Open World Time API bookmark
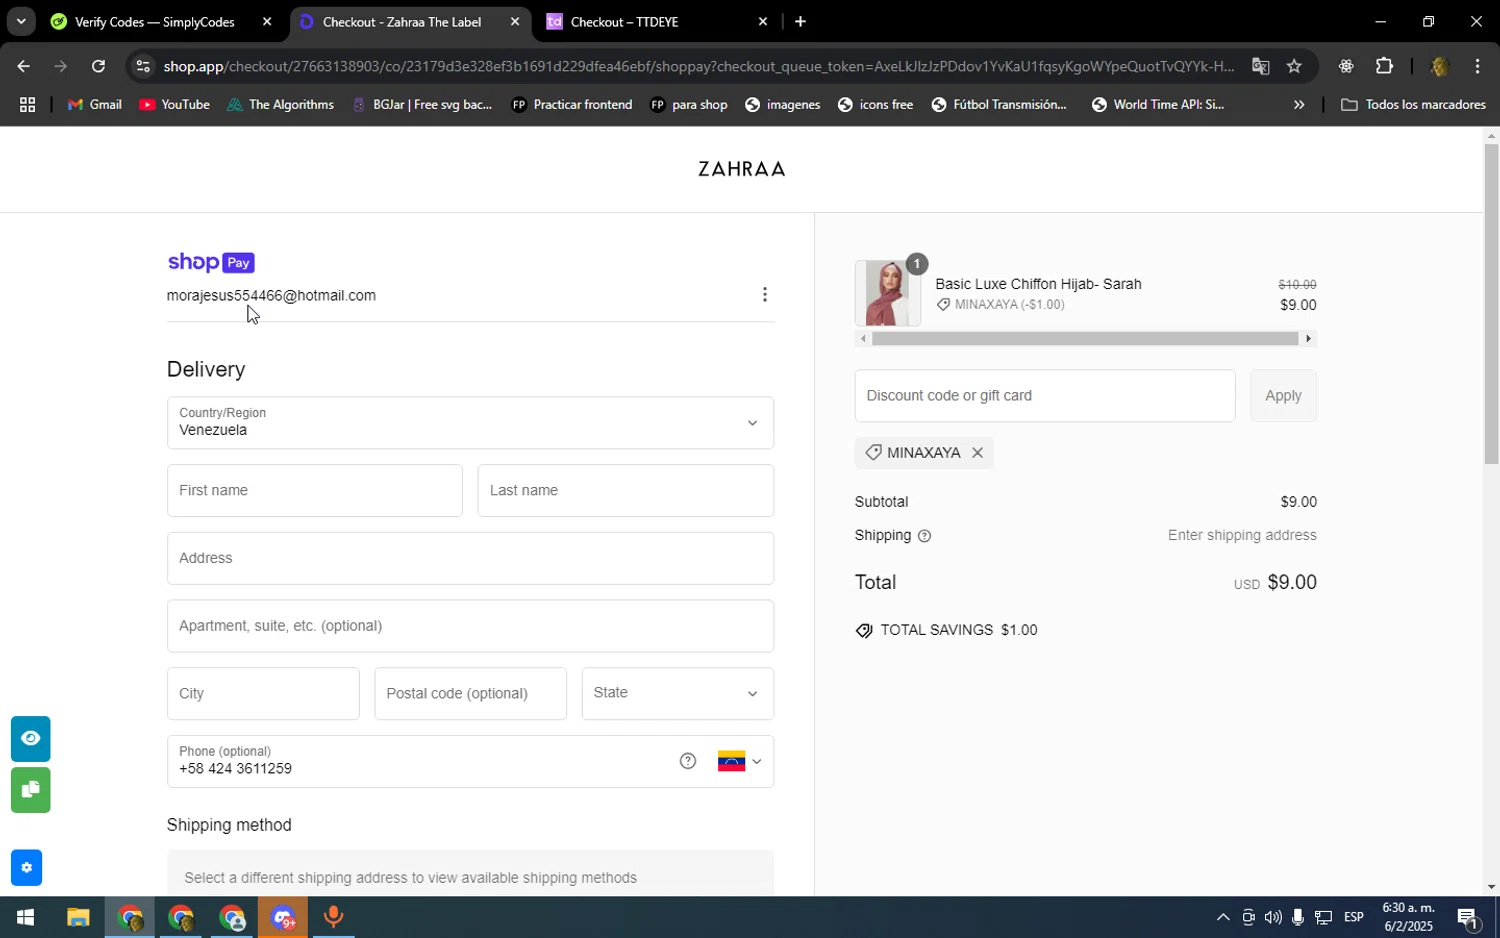 pyautogui.click(x=1158, y=105)
